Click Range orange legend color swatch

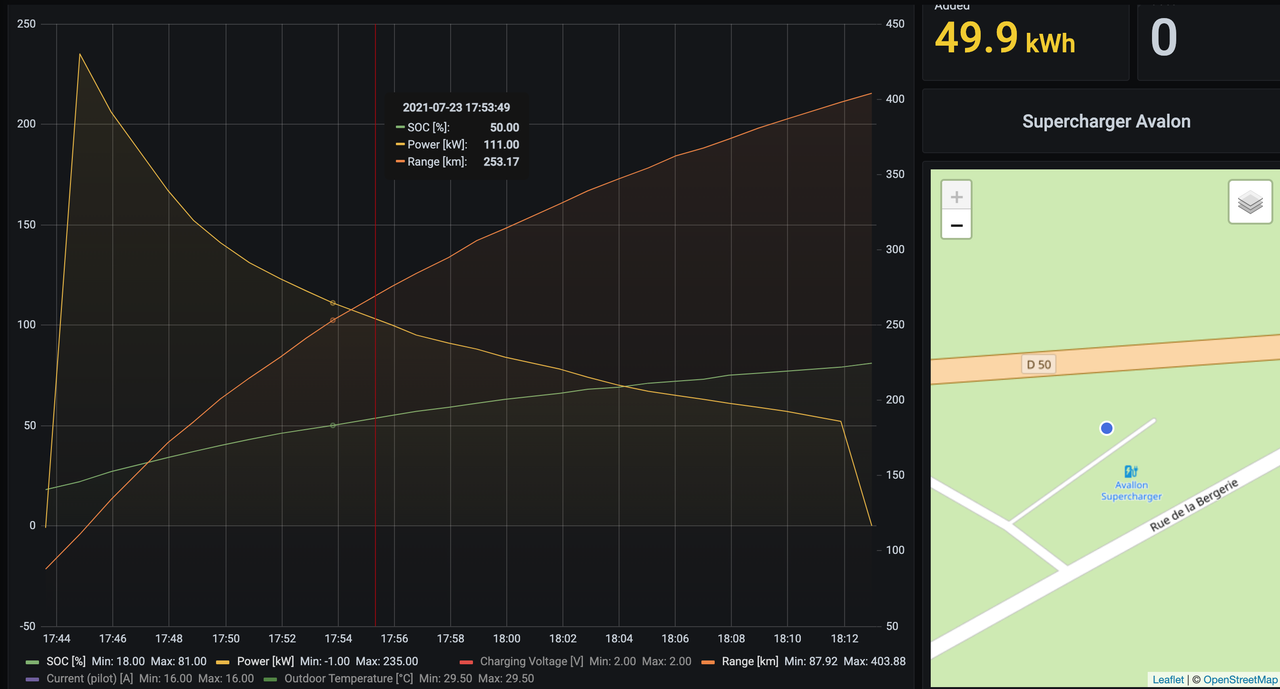click(709, 662)
